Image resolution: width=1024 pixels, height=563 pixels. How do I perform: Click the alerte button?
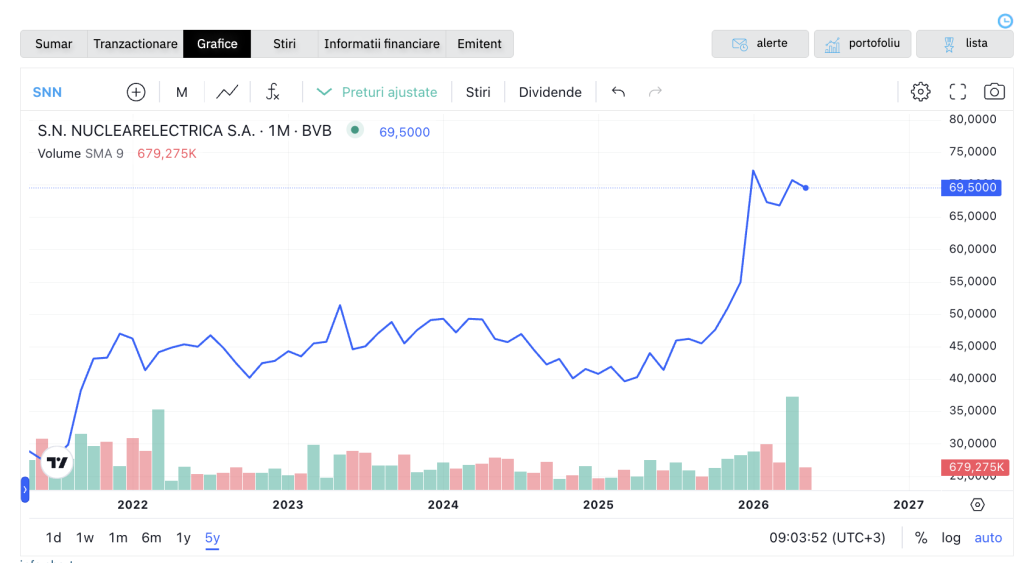(x=760, y=44)
